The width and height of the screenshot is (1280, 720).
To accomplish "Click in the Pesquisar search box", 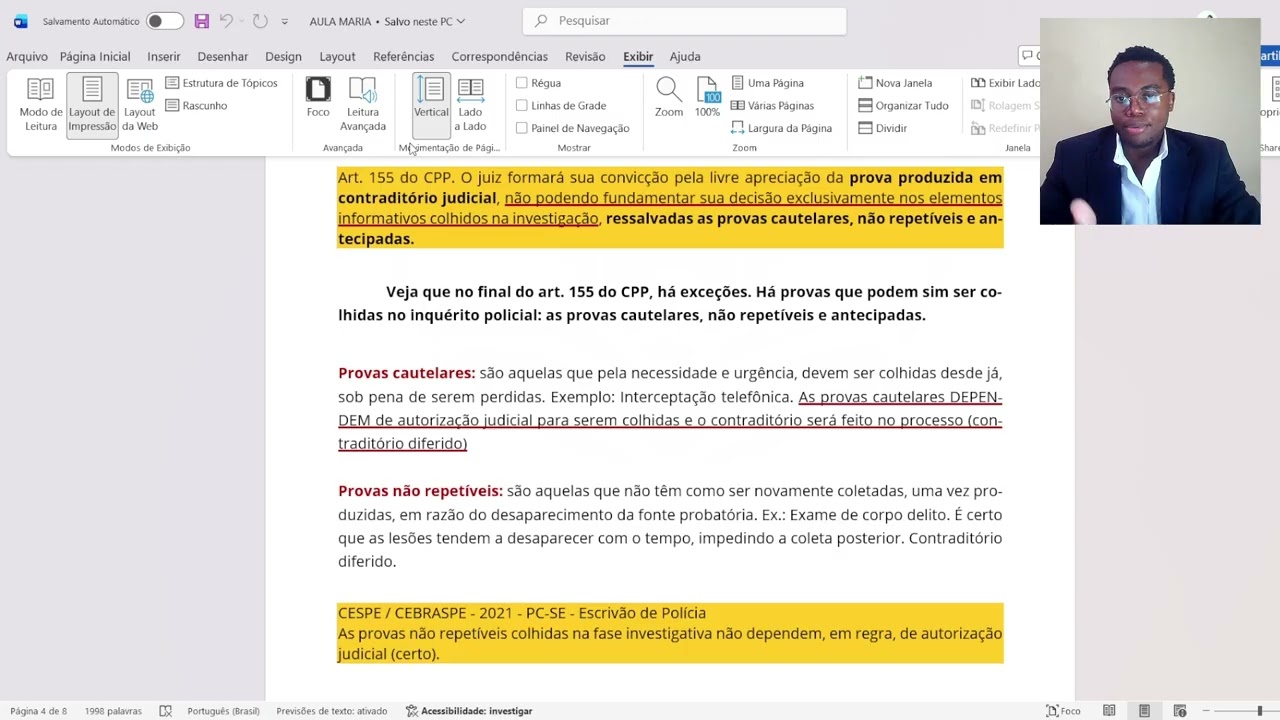I will click(684, 21).
